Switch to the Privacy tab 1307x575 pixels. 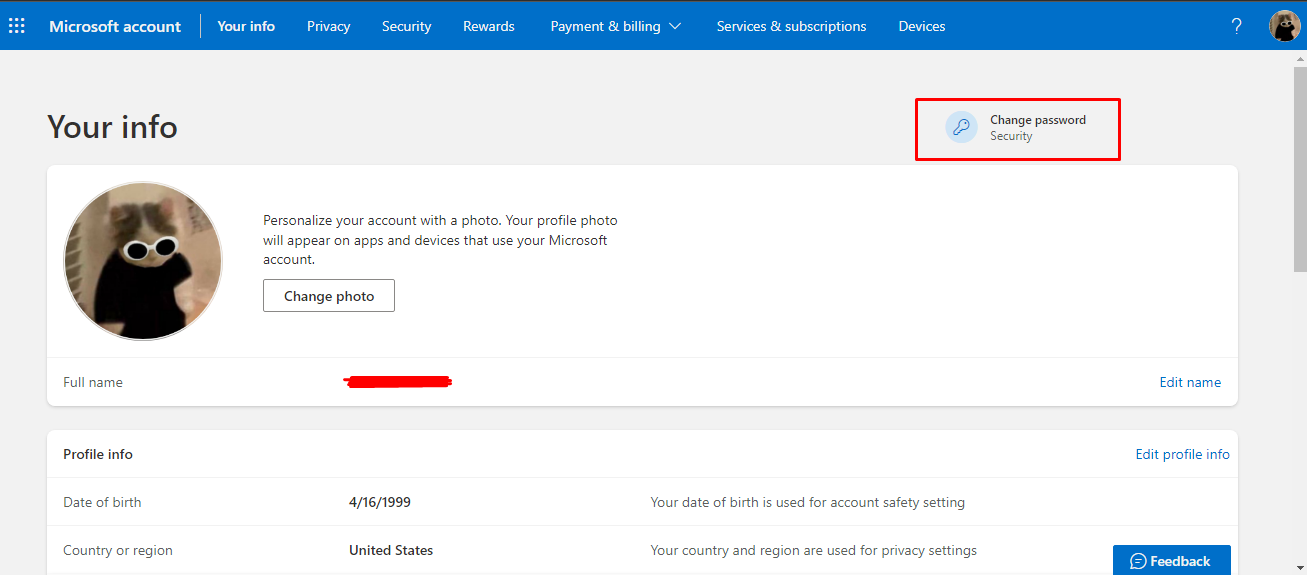pos(329,26)
